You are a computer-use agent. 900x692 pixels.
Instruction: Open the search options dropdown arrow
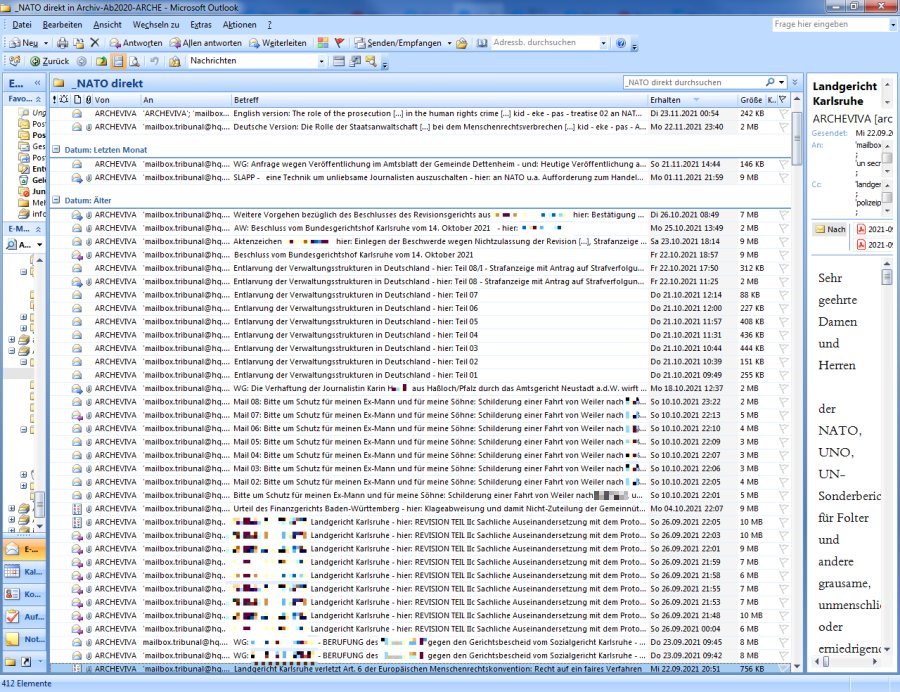coord(781,82)
